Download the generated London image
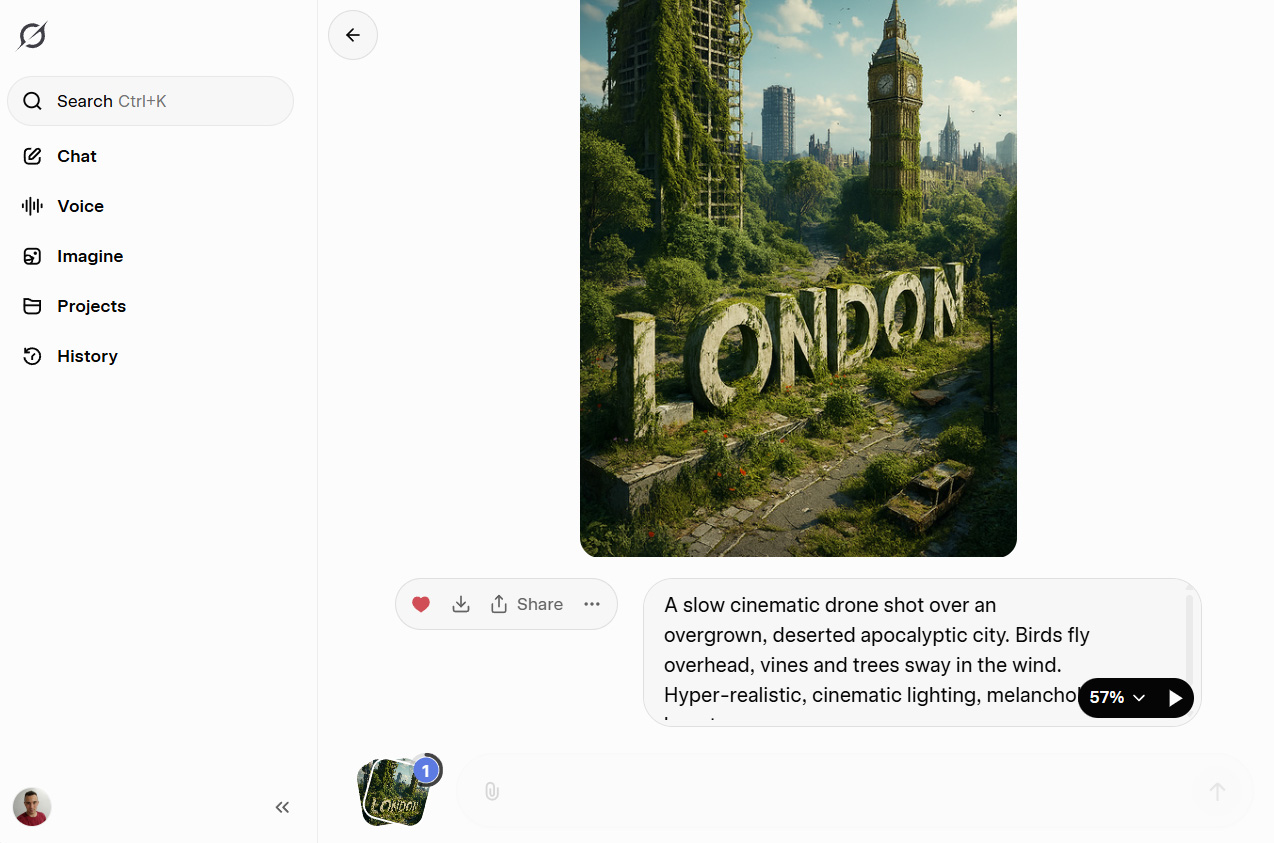1274x843 pixels. point(461,604)
